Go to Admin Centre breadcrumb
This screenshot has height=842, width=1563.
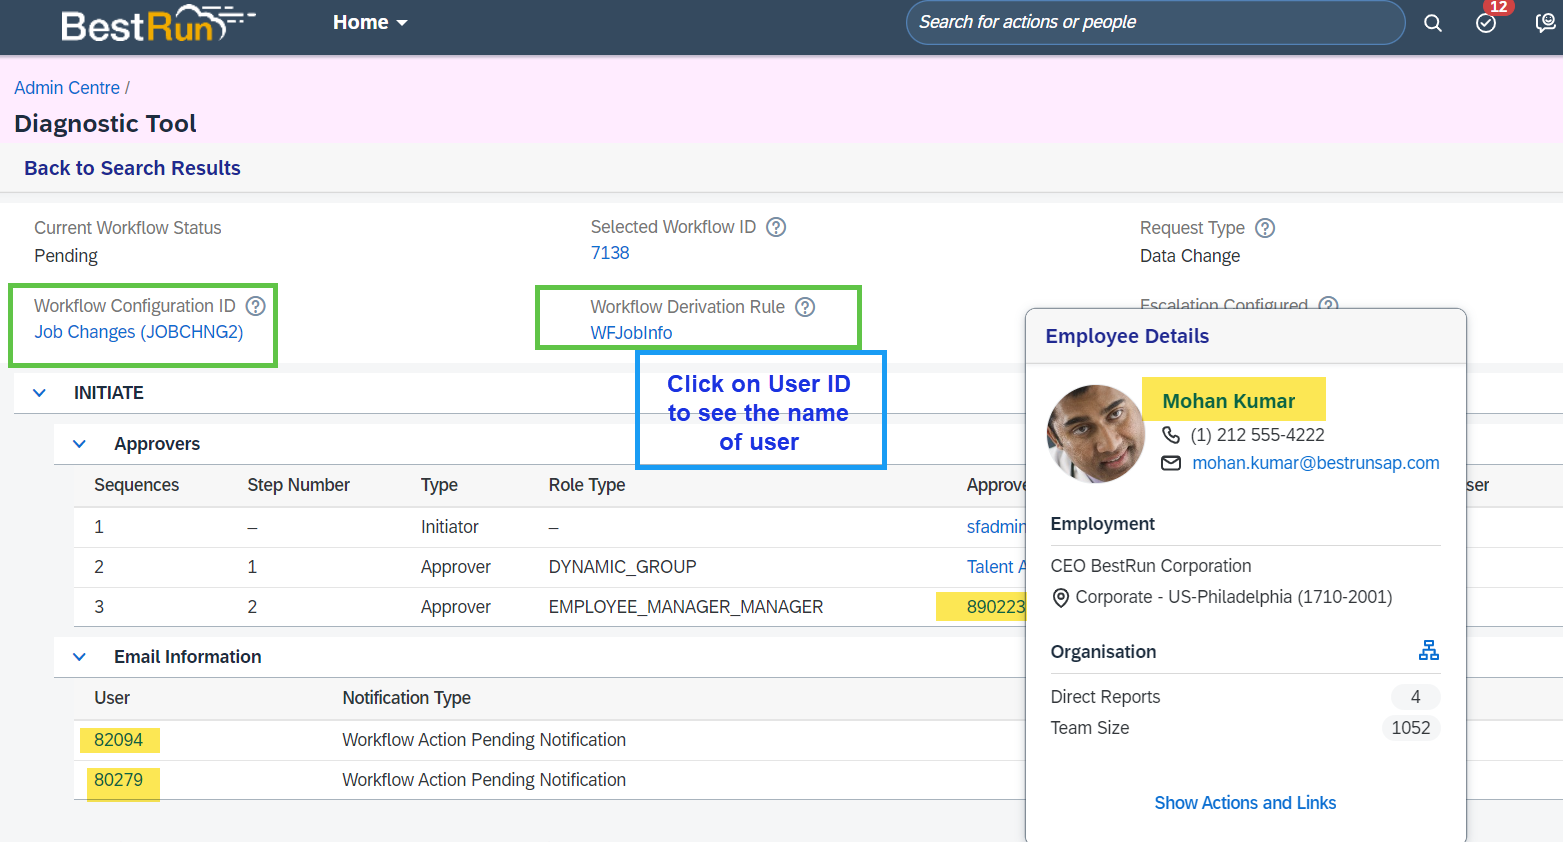point(67,88)
